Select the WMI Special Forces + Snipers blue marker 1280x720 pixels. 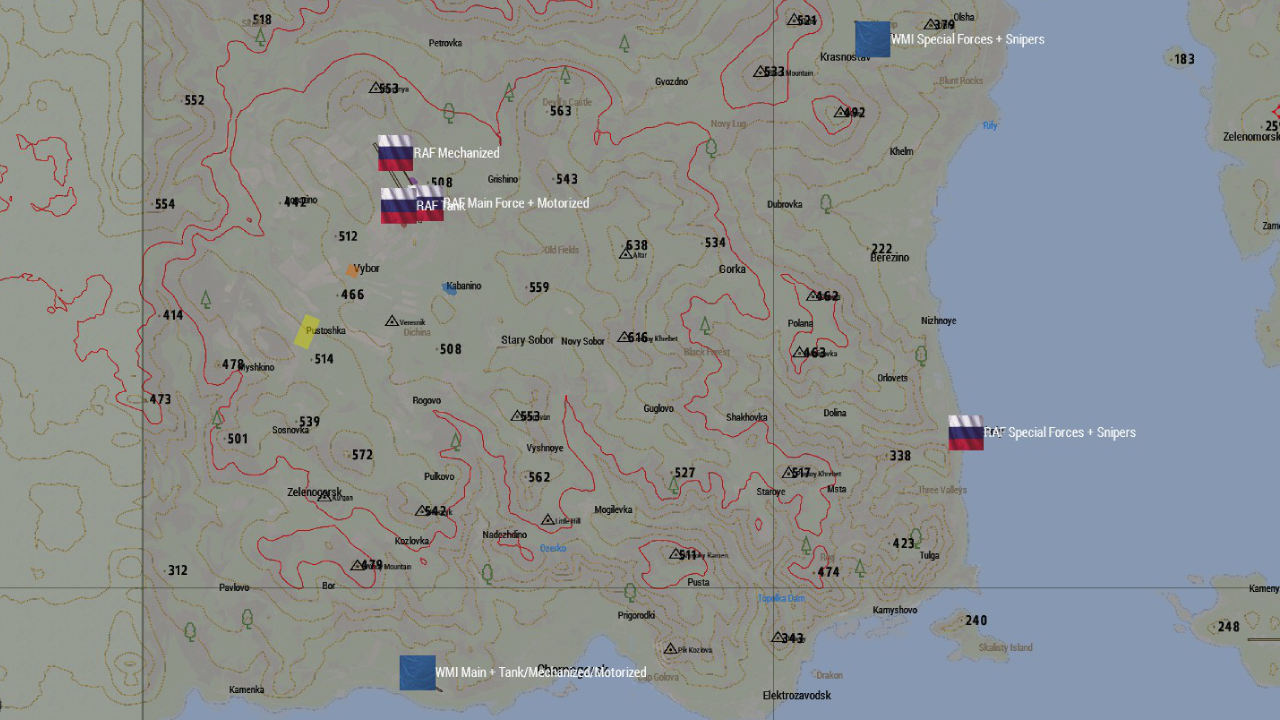click(x=872, y=39)
